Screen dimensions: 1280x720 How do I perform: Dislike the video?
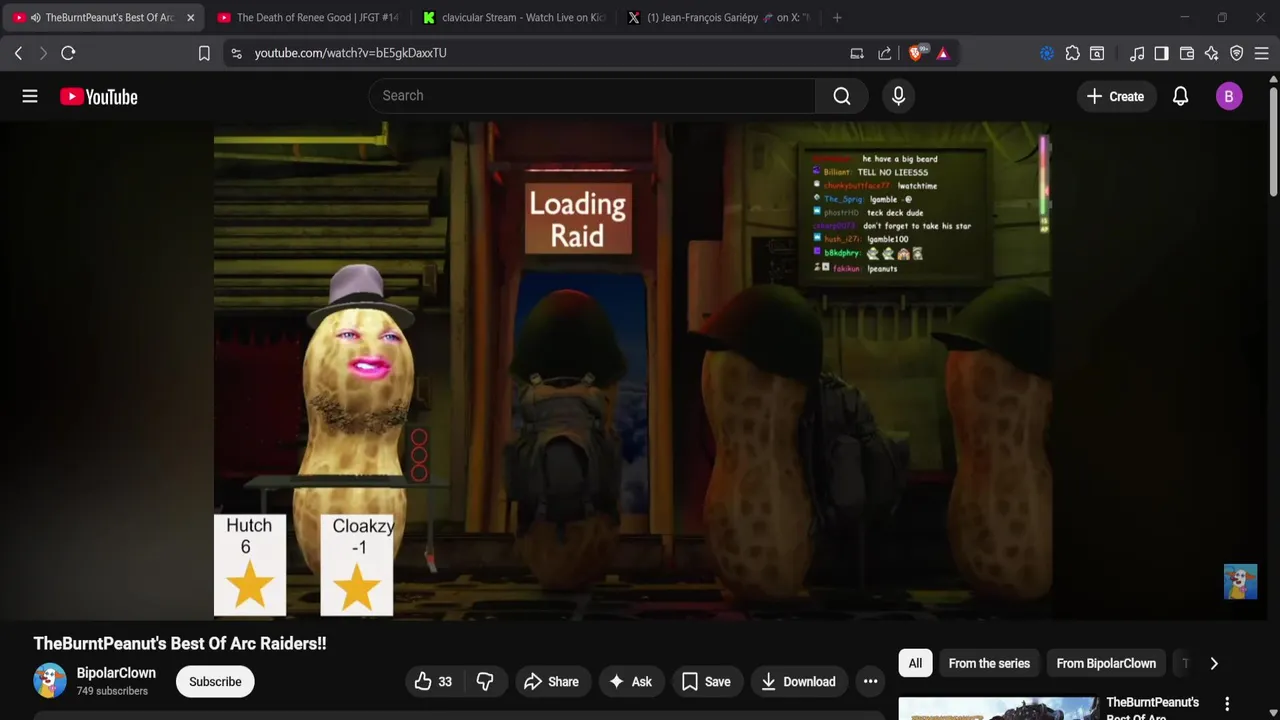485,682
